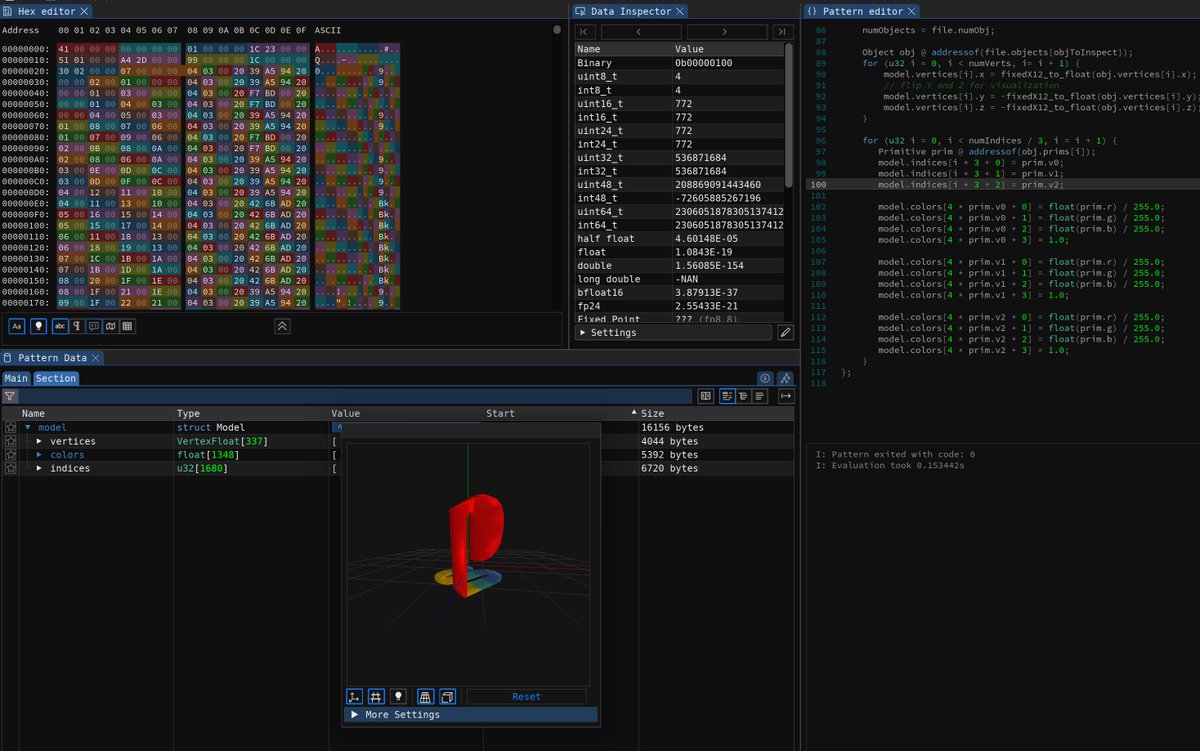Click the node graph icon above Pattern Data toolbar
This screenshot has height=751, width=1200.
point(786,378)
